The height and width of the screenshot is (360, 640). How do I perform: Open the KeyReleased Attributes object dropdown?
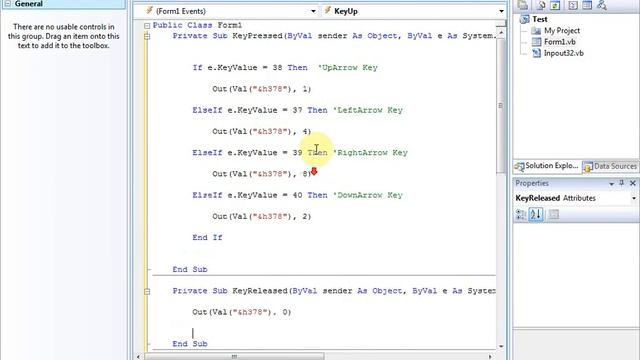(633, 198)
